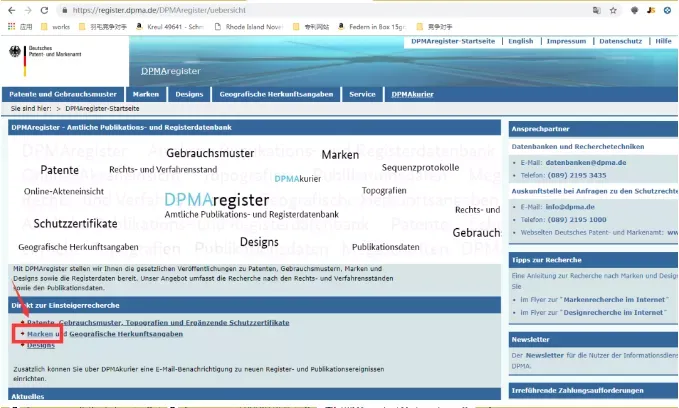Open DPMAregister-Startseite top link

(x=453, y=41)
